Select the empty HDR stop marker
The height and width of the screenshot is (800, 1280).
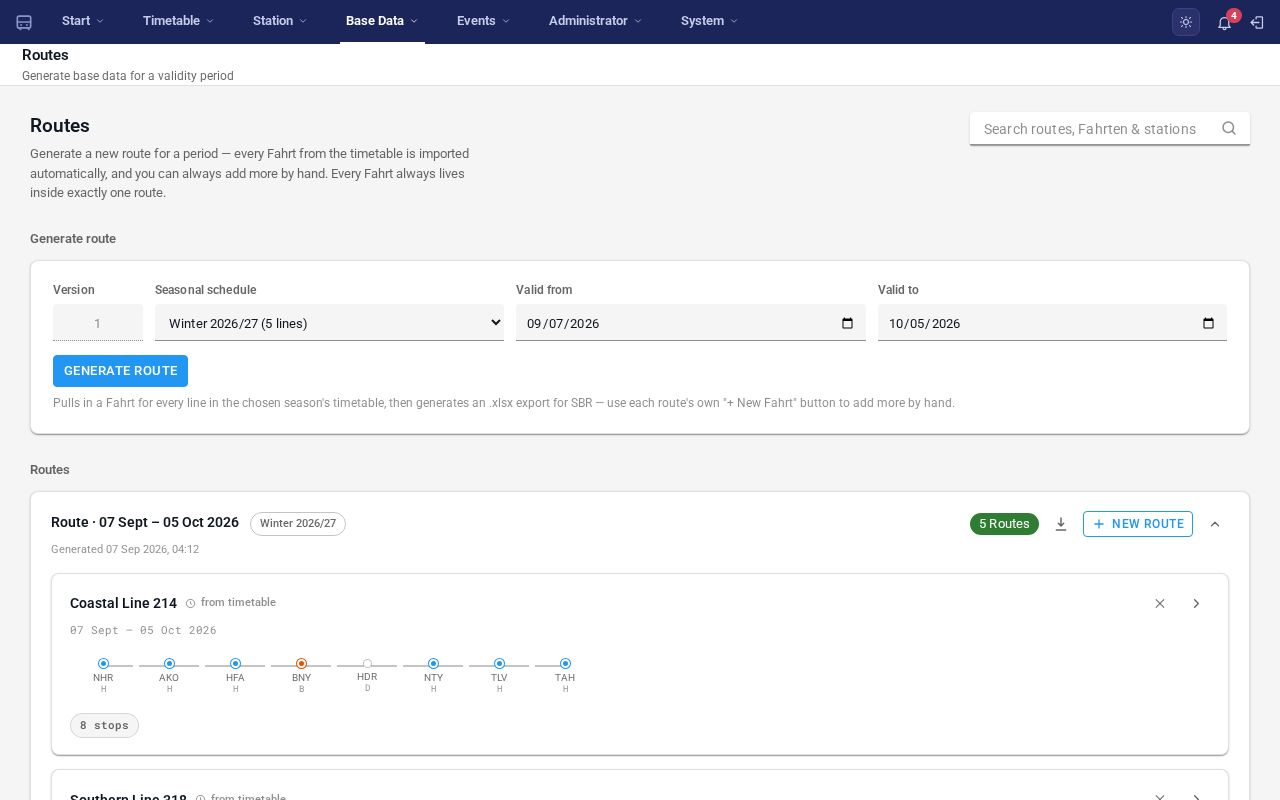pos(367,664)
